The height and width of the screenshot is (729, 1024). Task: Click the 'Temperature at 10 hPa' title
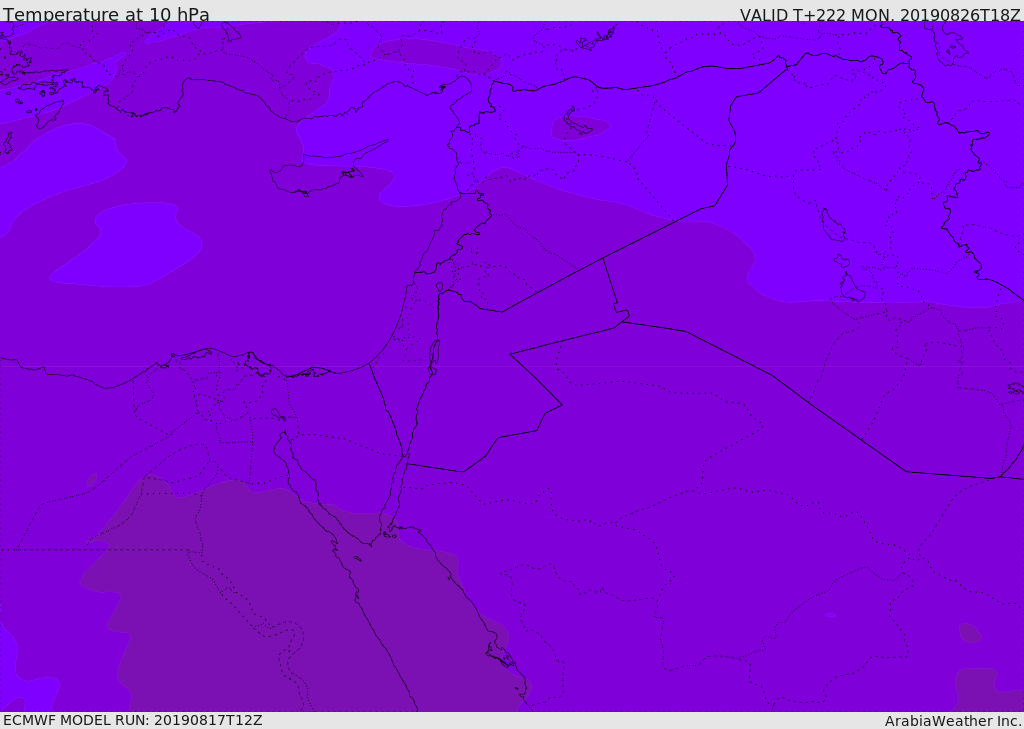click(106, 14)
